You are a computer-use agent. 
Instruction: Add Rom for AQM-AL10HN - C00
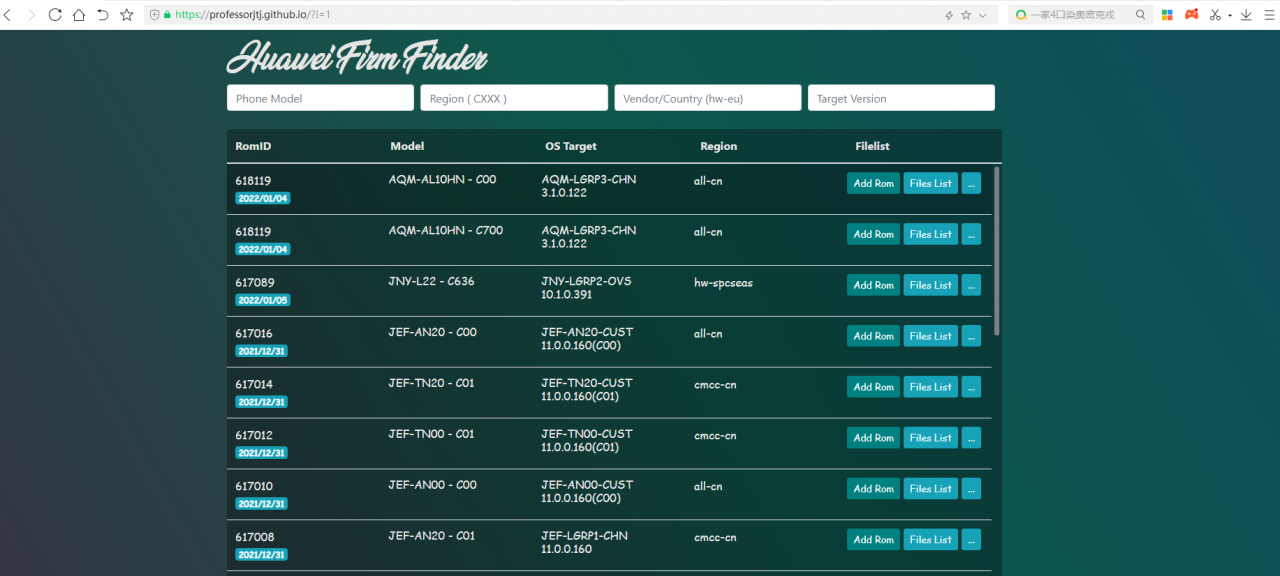pyautogui.click(x=873, y=183)
